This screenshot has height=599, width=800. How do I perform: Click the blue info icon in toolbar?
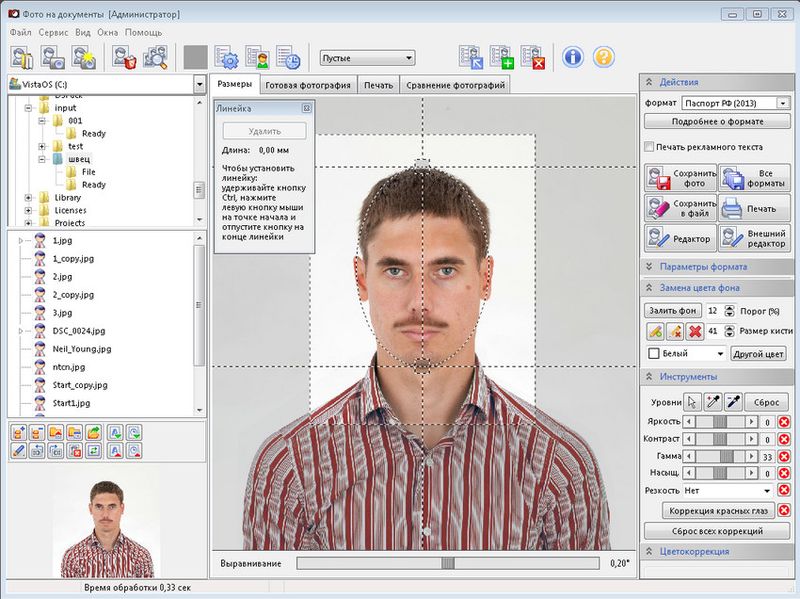coord(572,57)
